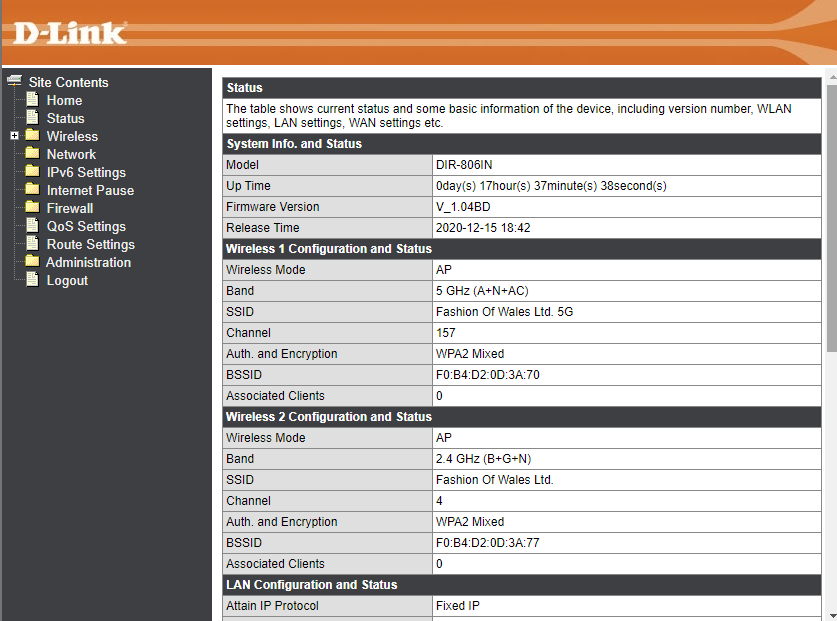Log out using the Logout link
The height and width of the screenshot is (621, 837).
67,280
